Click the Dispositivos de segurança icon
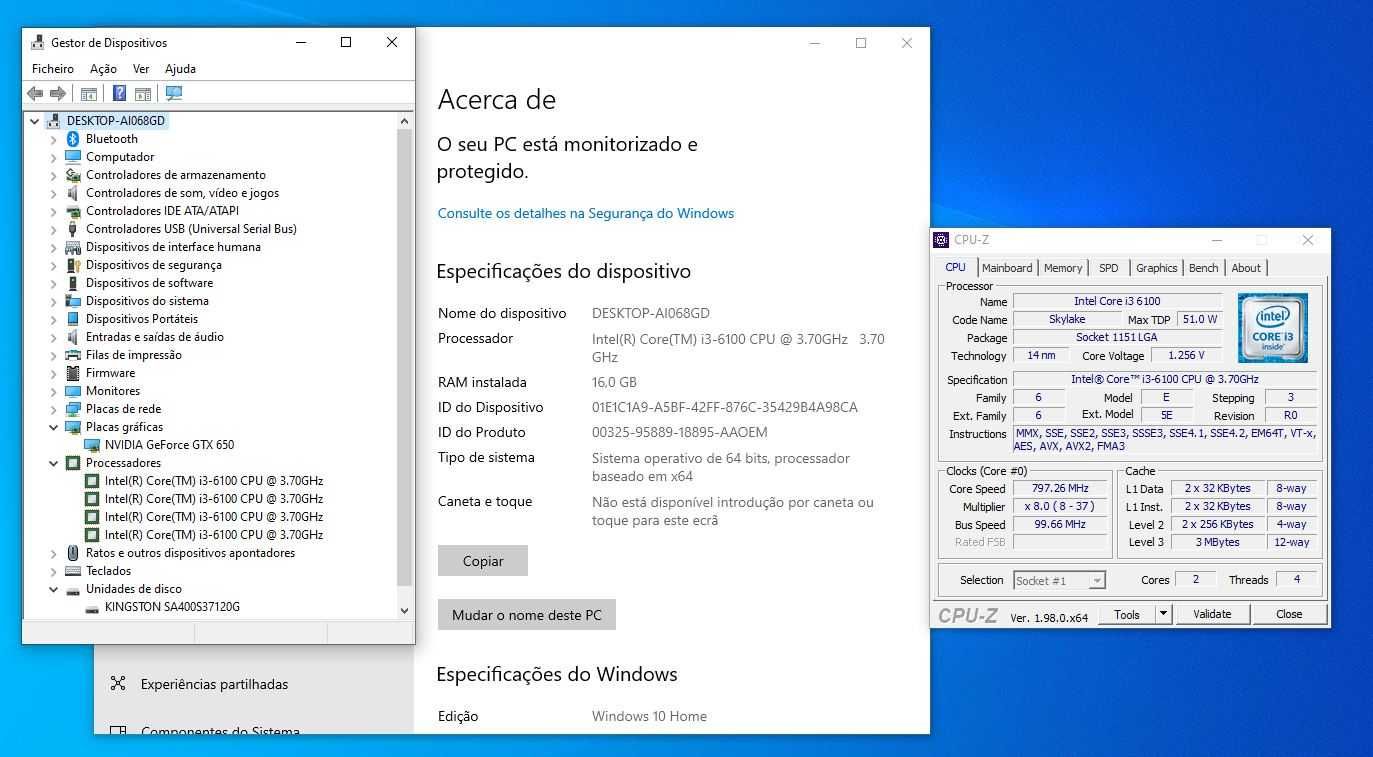The image size is (1373, 757). click(73, 265)
